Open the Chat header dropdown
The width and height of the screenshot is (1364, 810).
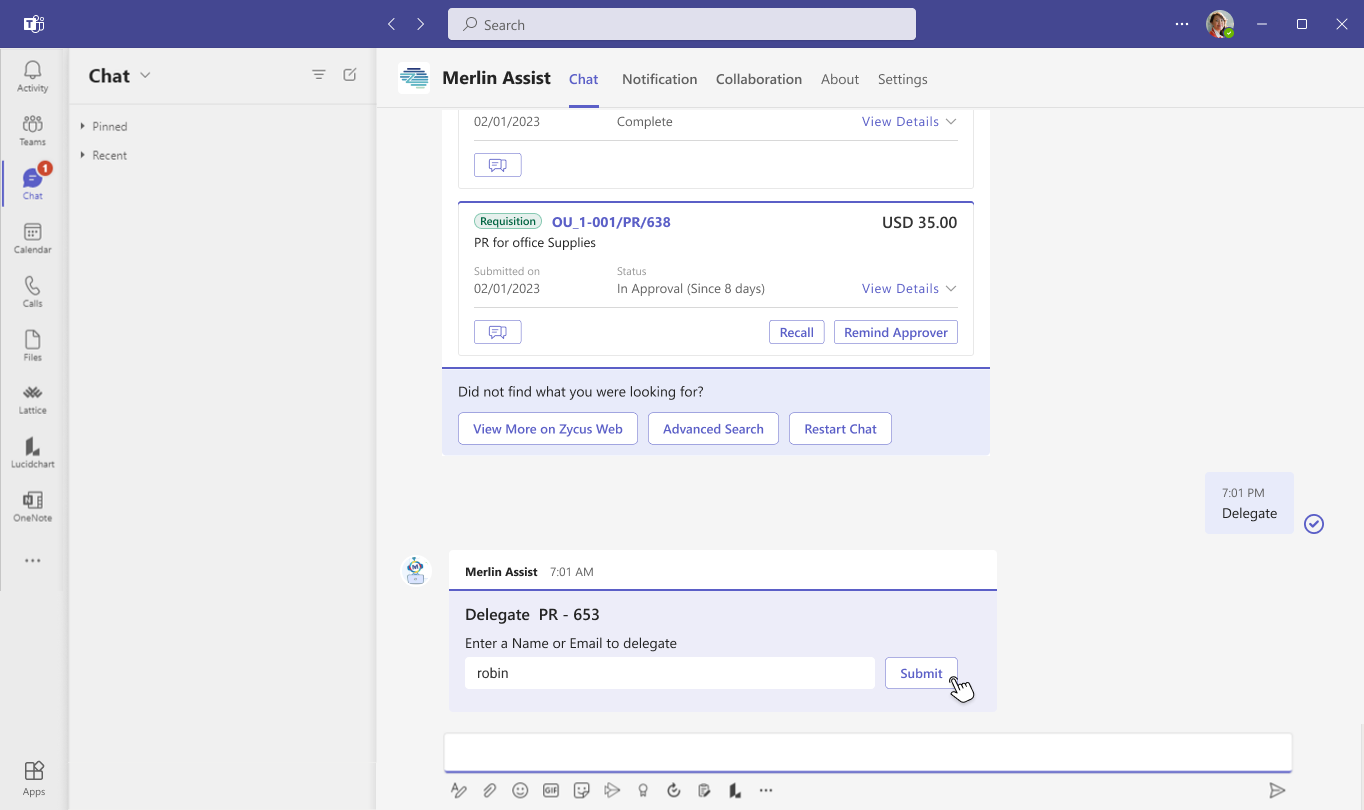click(x=145, y=75)
